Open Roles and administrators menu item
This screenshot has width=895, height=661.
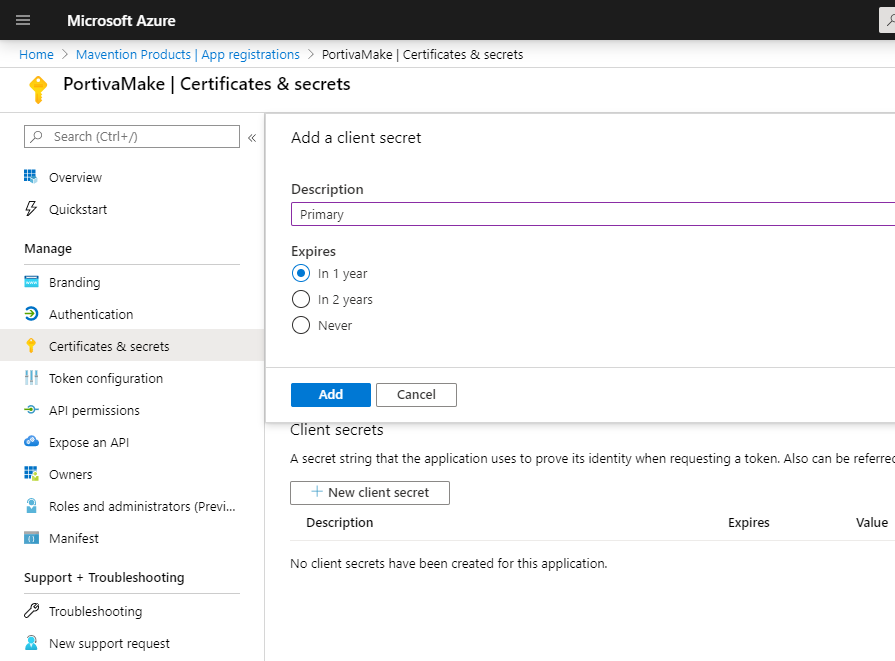[143, 506]
